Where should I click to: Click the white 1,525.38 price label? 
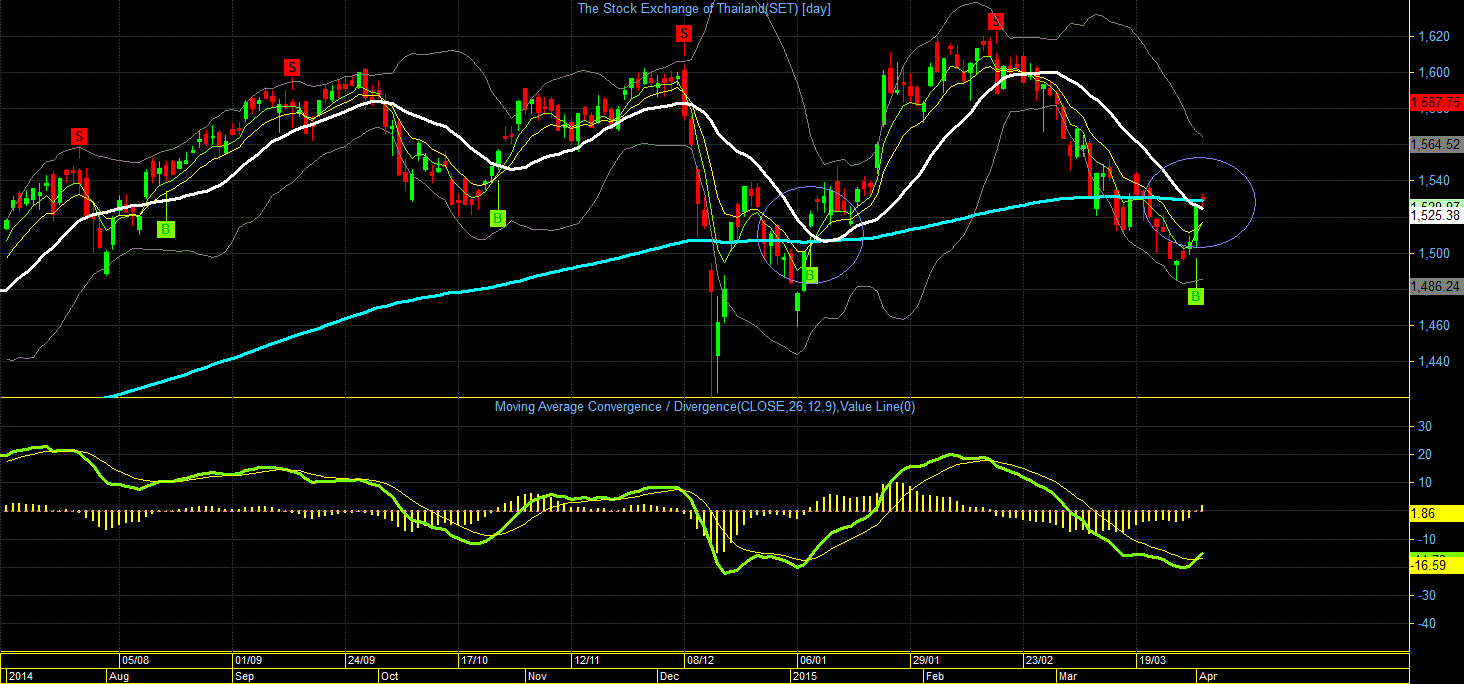tap(1435, 215)
